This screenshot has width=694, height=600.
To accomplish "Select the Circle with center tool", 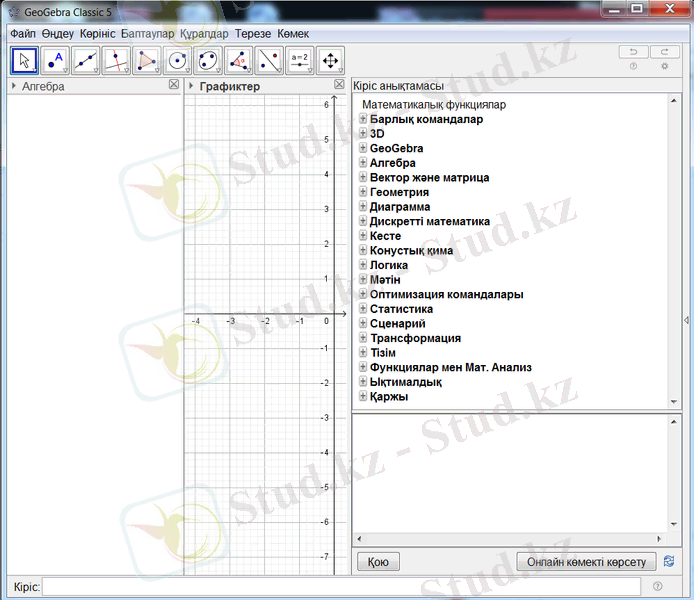I will (x=177, y=61).
